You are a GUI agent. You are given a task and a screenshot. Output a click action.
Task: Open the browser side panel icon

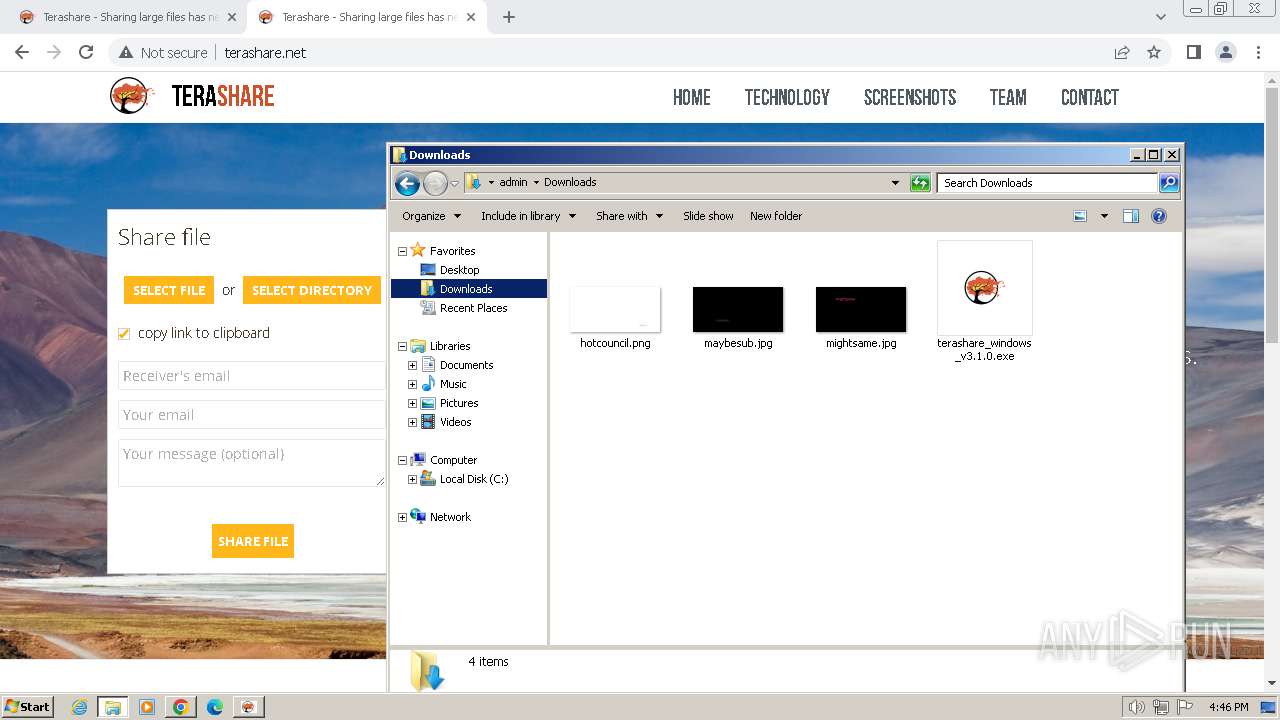click(1193, 52)
